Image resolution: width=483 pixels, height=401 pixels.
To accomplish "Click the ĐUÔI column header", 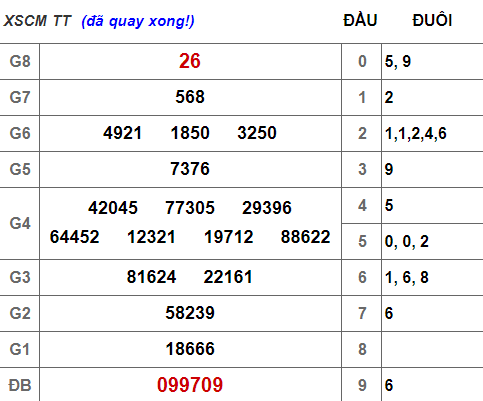I will click(x=432, y=20).
